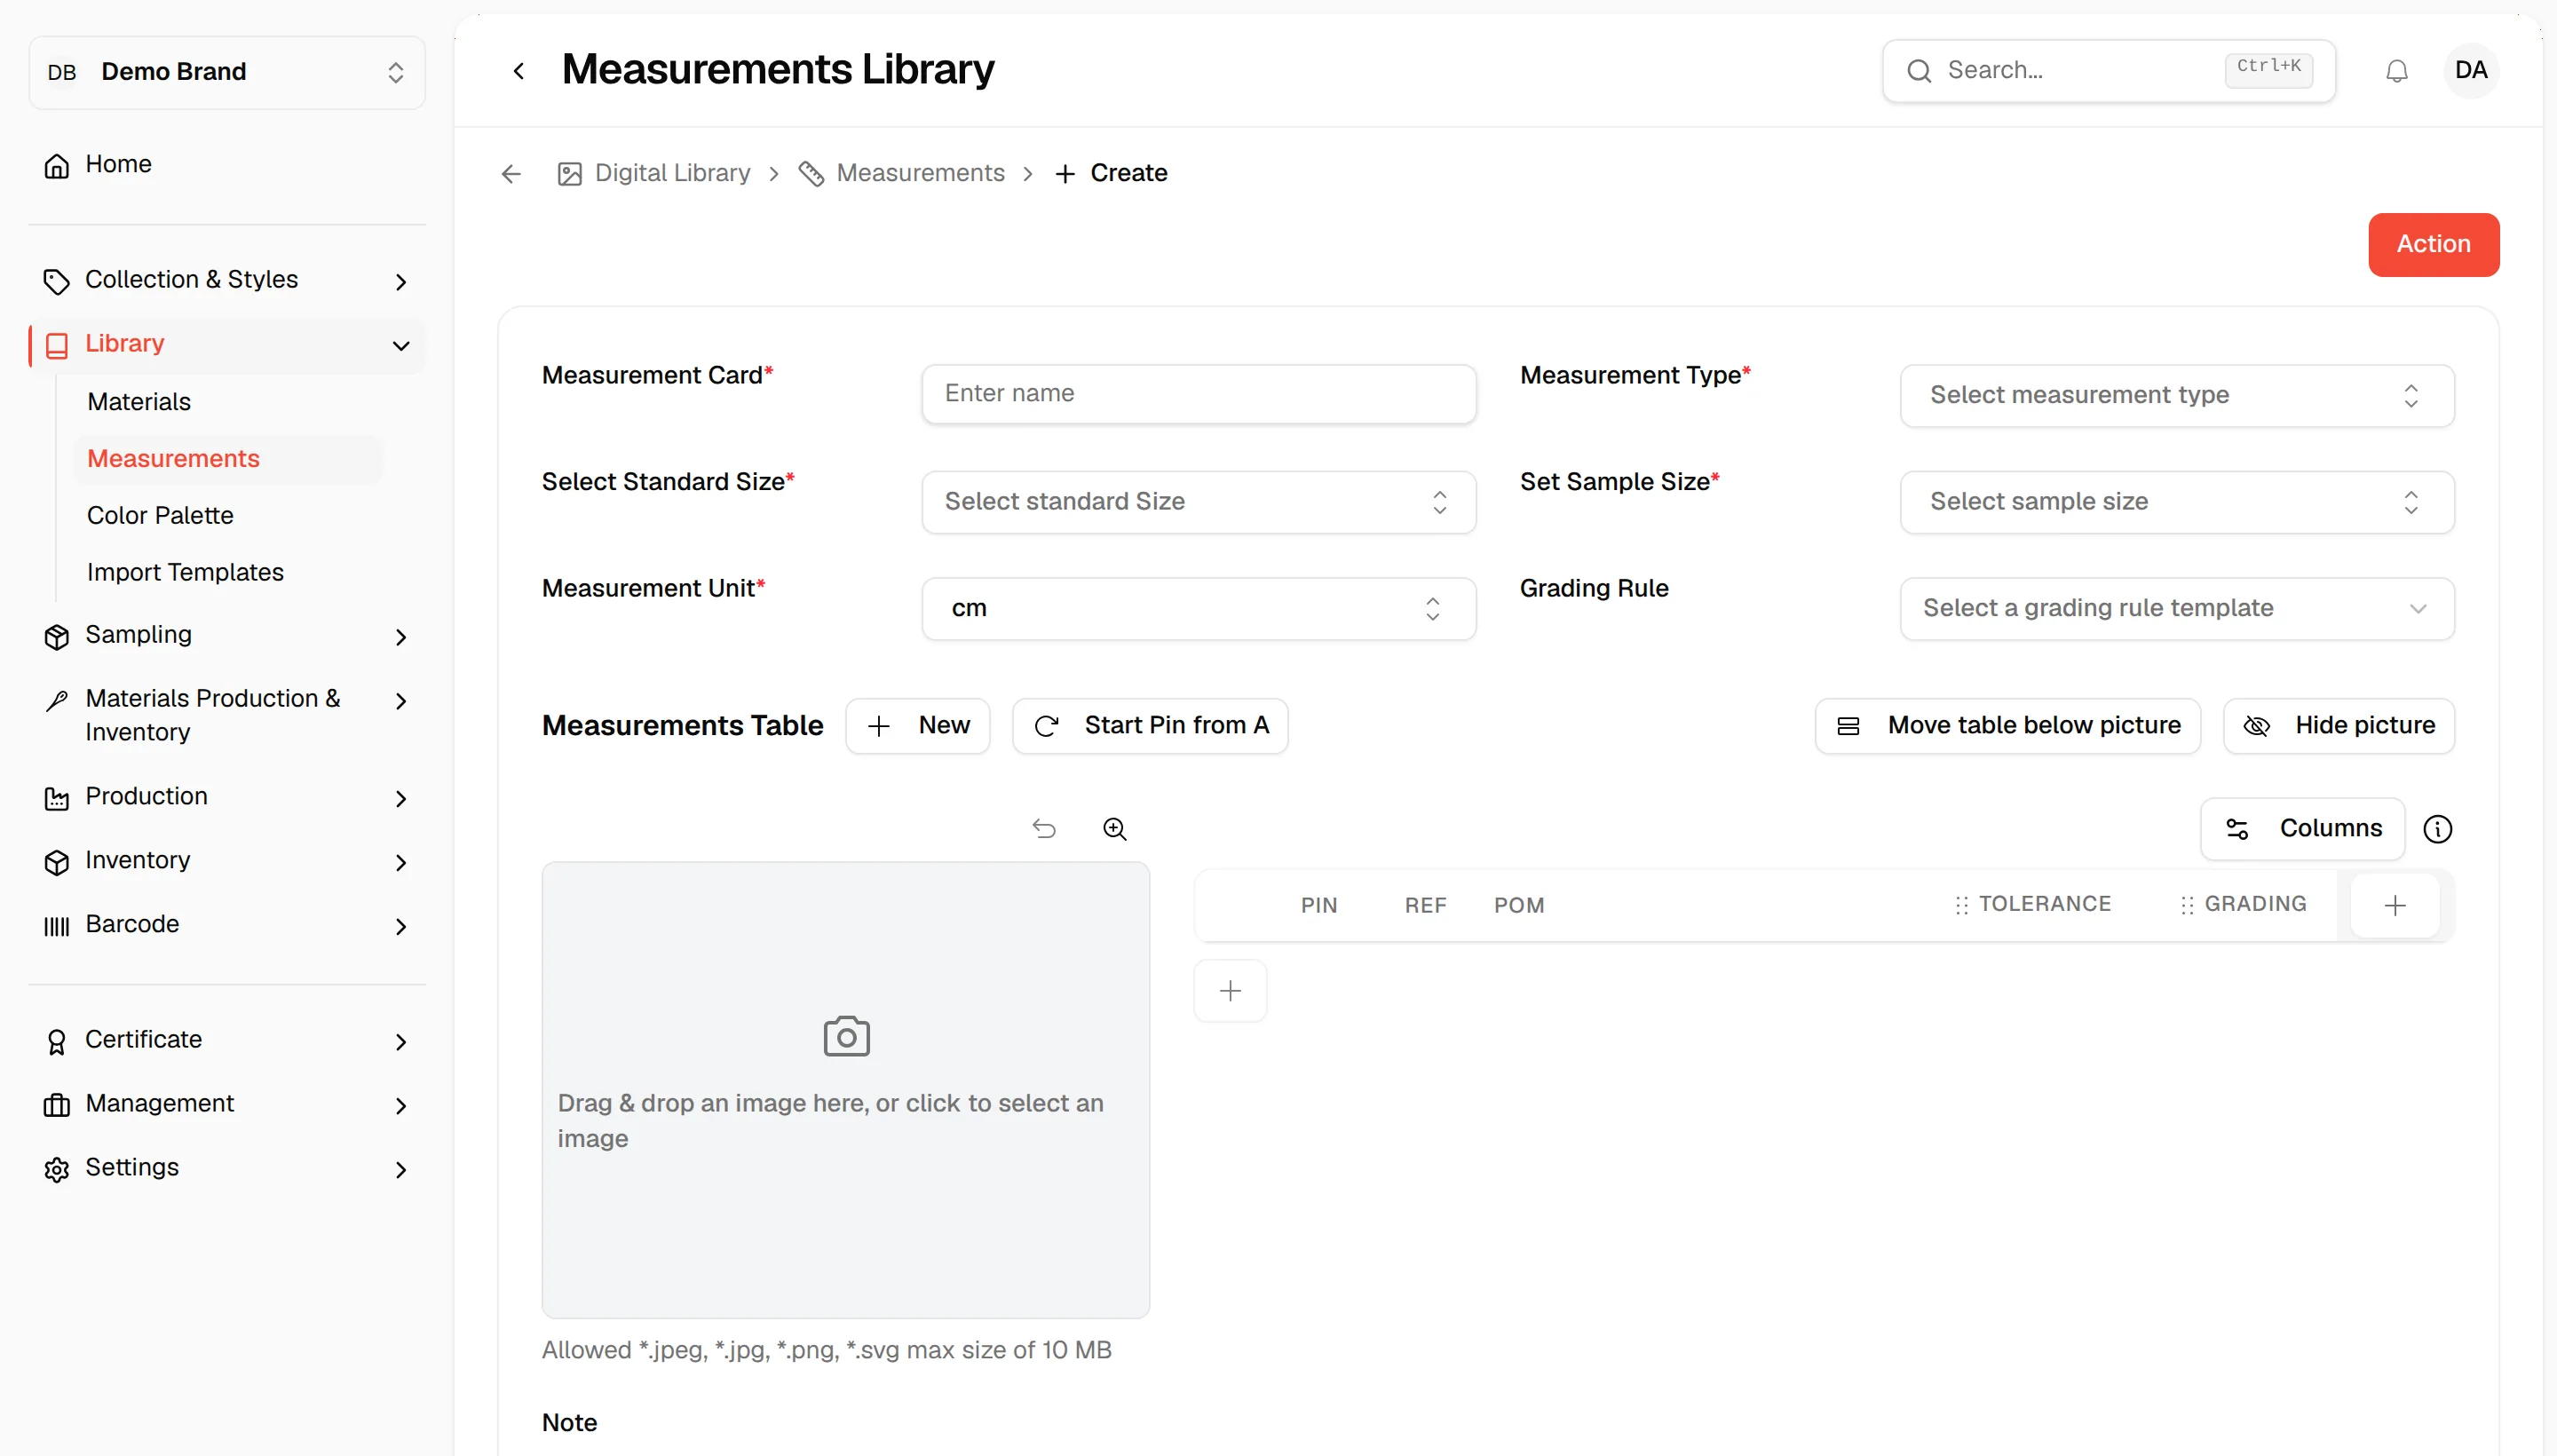Open Select sample size dropdown

point(2176,502)
